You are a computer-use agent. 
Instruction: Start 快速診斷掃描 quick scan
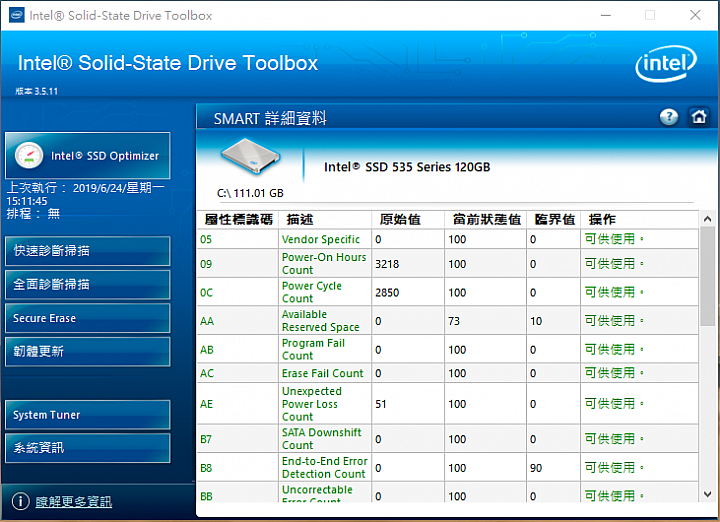pyautogui.click(x=88, y=251)
